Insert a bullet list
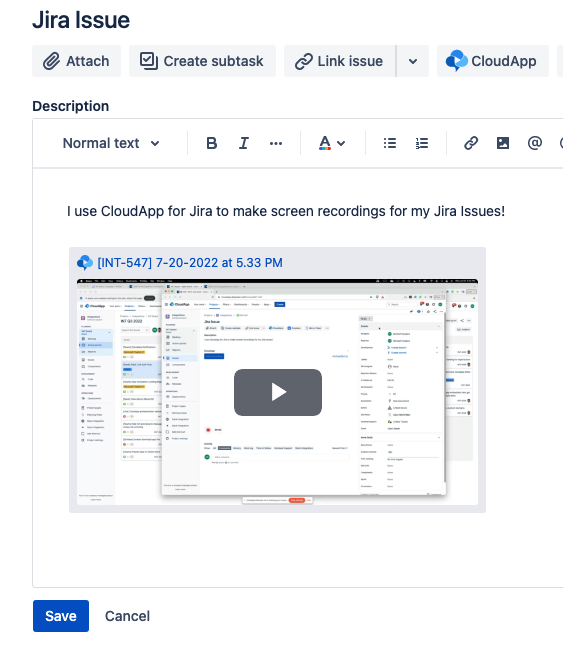Screen dimensions: 563x647 click(390, 143)
